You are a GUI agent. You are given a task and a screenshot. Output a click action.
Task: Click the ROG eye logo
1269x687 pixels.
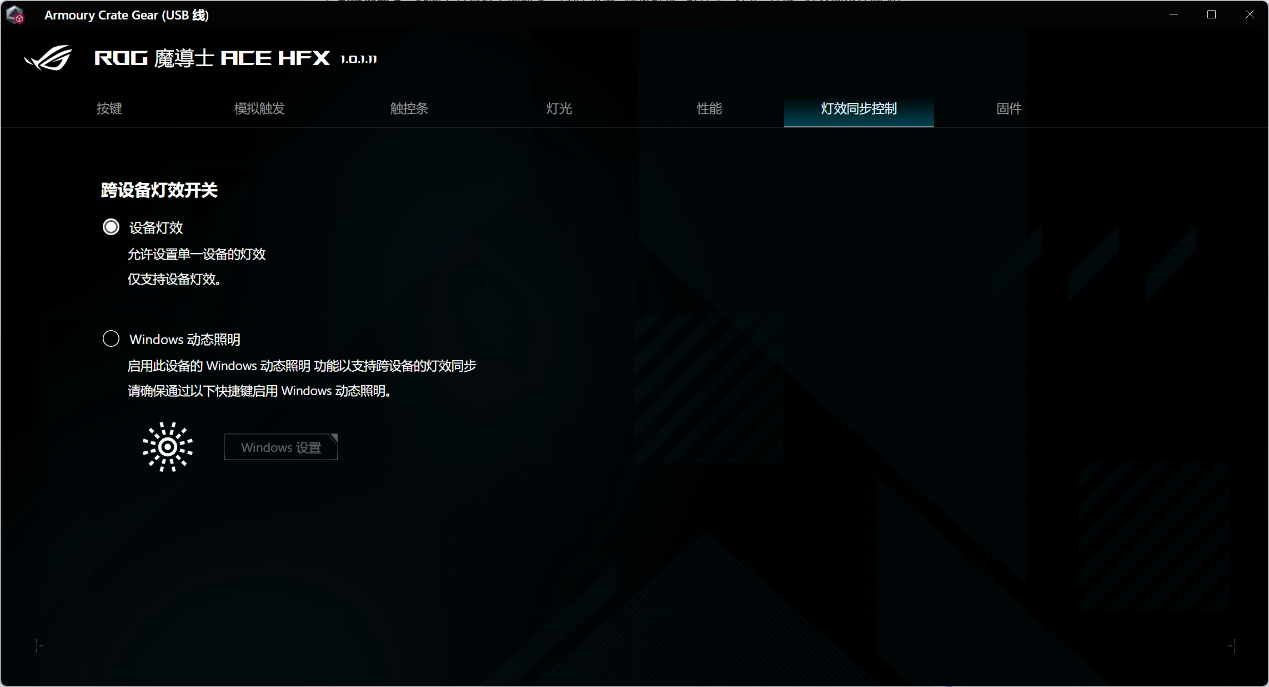click(48, 58)
